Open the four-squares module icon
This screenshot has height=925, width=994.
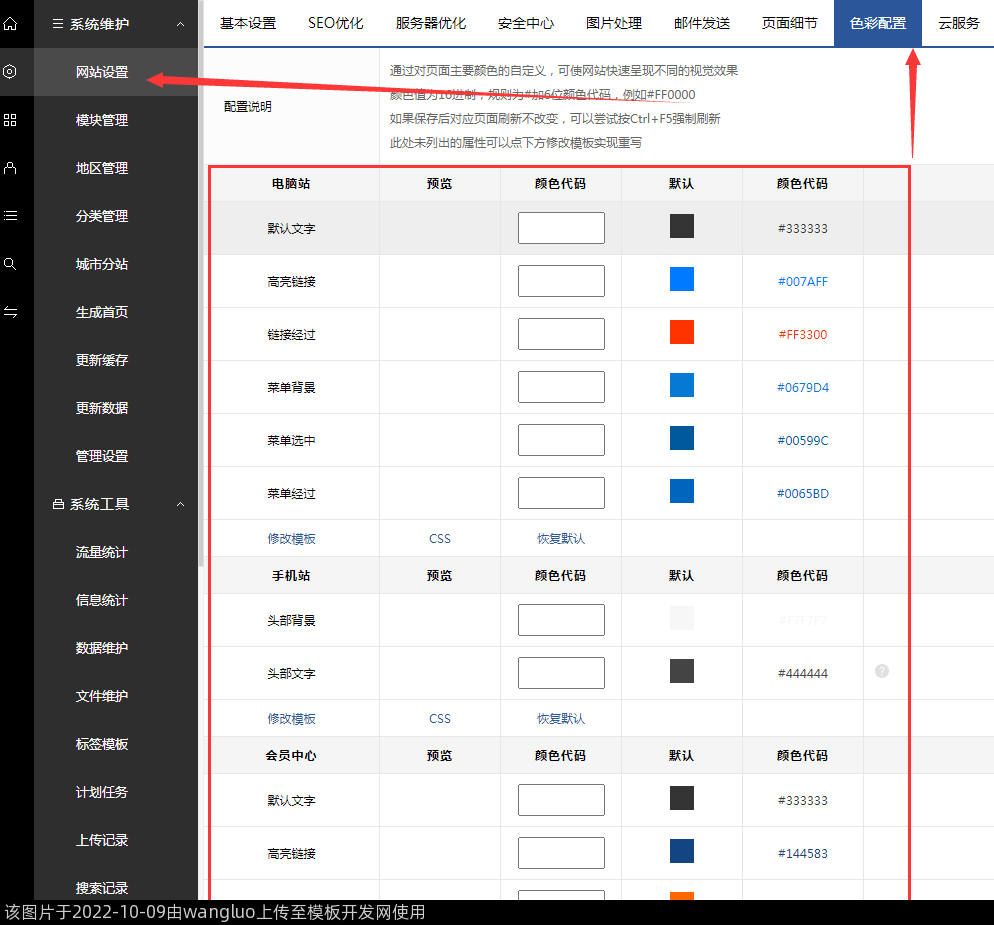pyautogui.click(x=10, y=120)
